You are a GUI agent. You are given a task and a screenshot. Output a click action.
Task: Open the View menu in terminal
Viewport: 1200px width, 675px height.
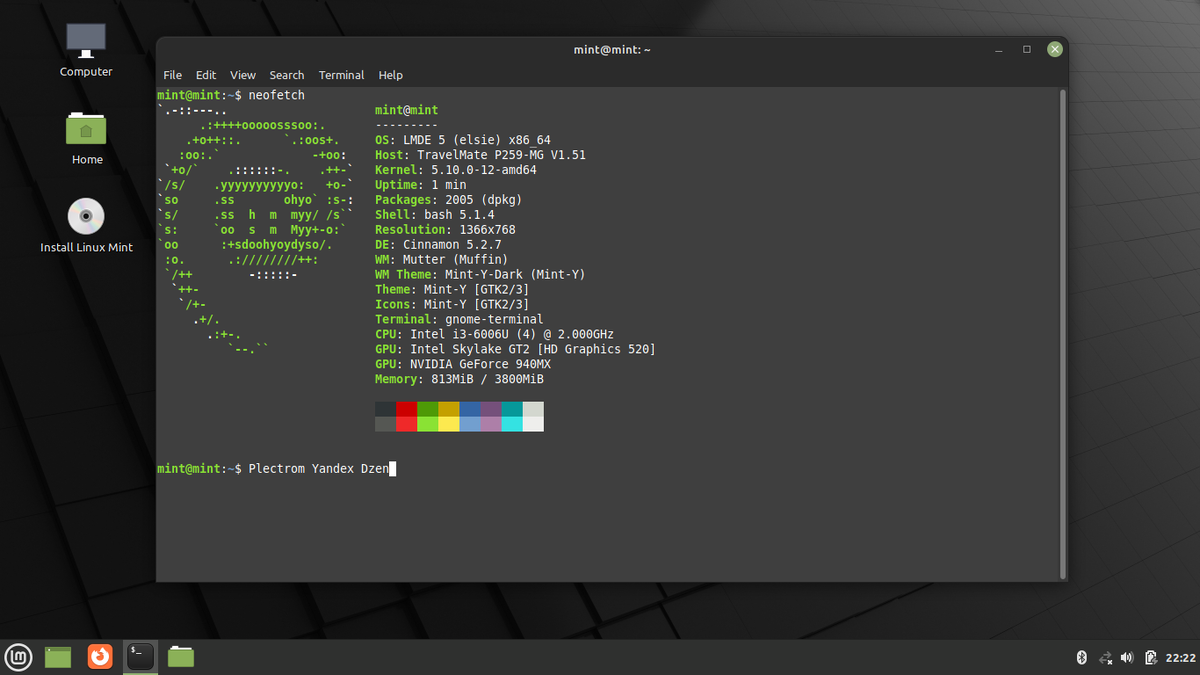click(243, 75)
